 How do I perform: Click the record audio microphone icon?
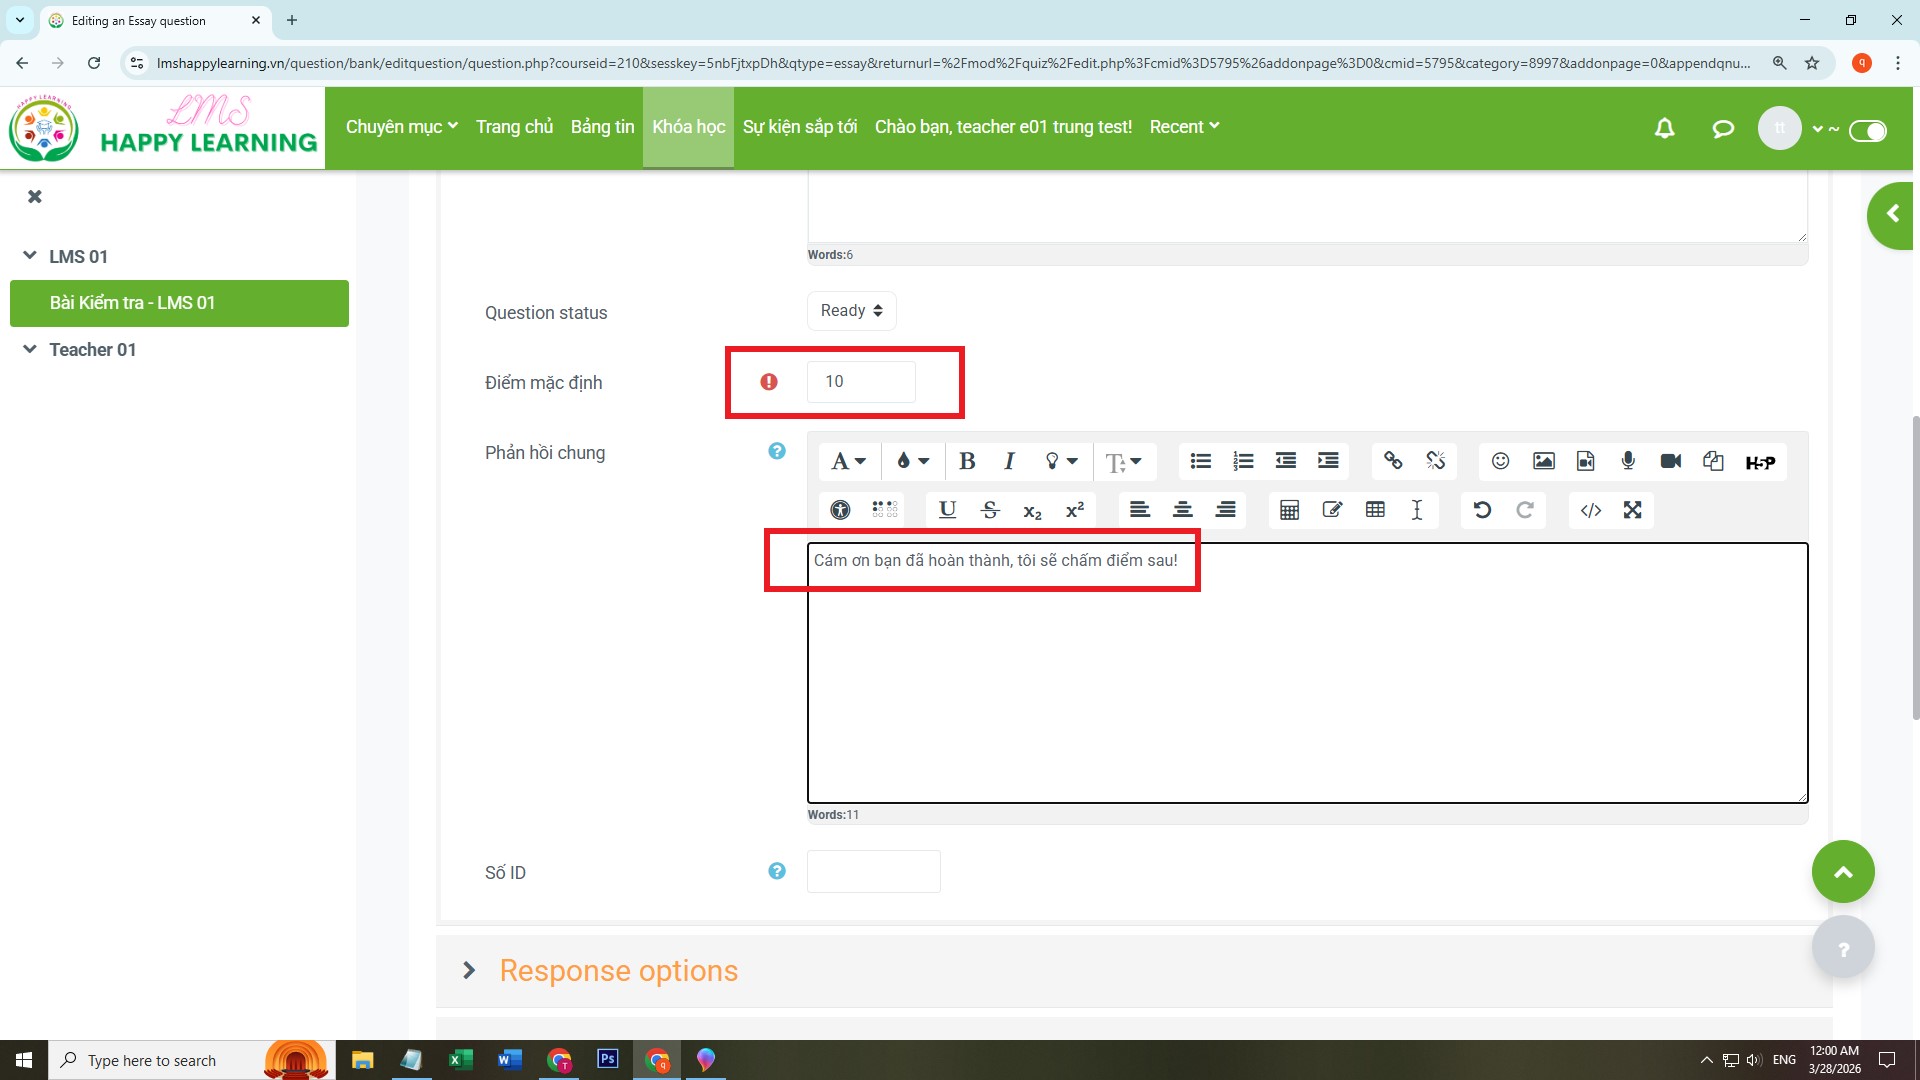pos(1628,461)
